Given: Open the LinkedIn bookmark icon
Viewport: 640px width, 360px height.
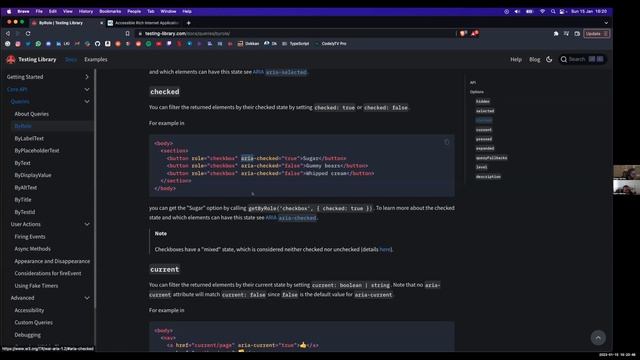Looking at the screenshot, I should click(x=58, y=44).
